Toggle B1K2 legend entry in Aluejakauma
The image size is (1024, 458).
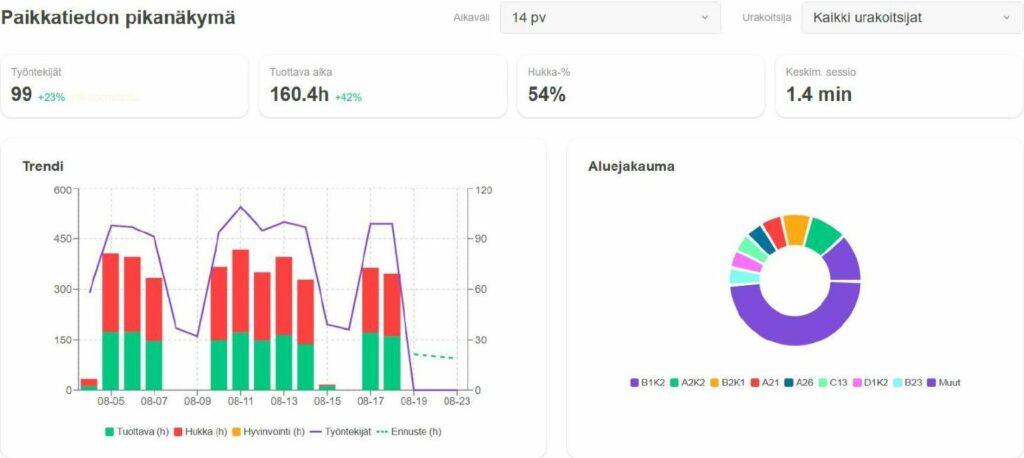pyautogui.click(x=647, y=382)
